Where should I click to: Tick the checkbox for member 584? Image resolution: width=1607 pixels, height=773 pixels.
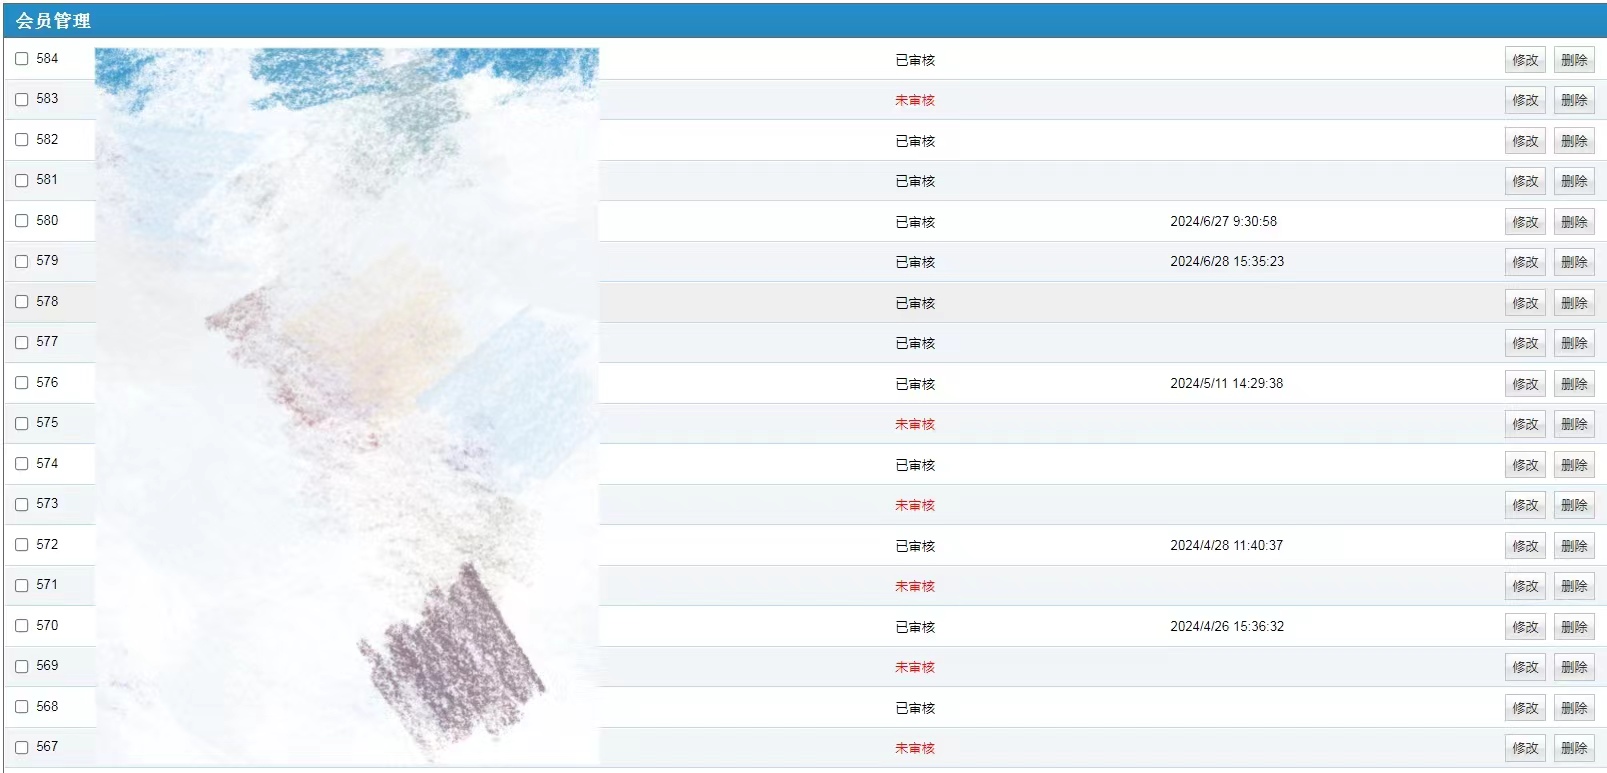pyautogui.click(x=22, y=59)
